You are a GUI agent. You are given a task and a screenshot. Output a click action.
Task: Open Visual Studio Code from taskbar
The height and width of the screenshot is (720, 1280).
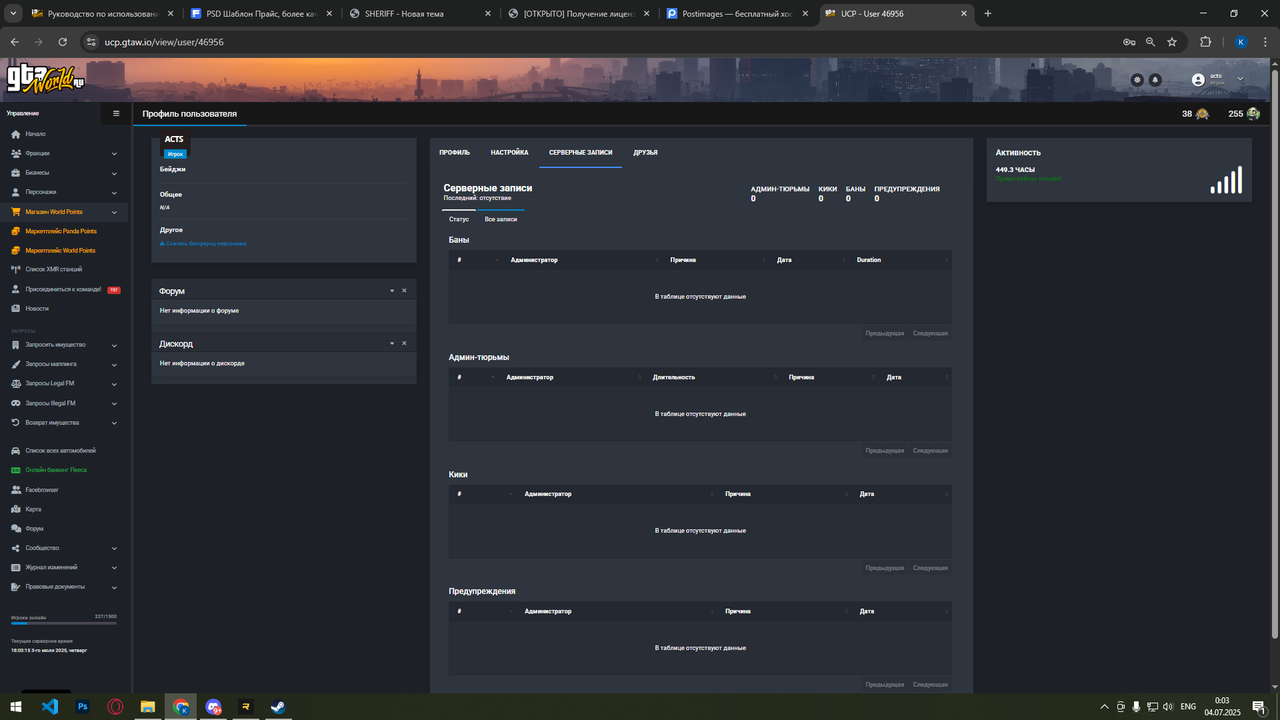[50, 707]
